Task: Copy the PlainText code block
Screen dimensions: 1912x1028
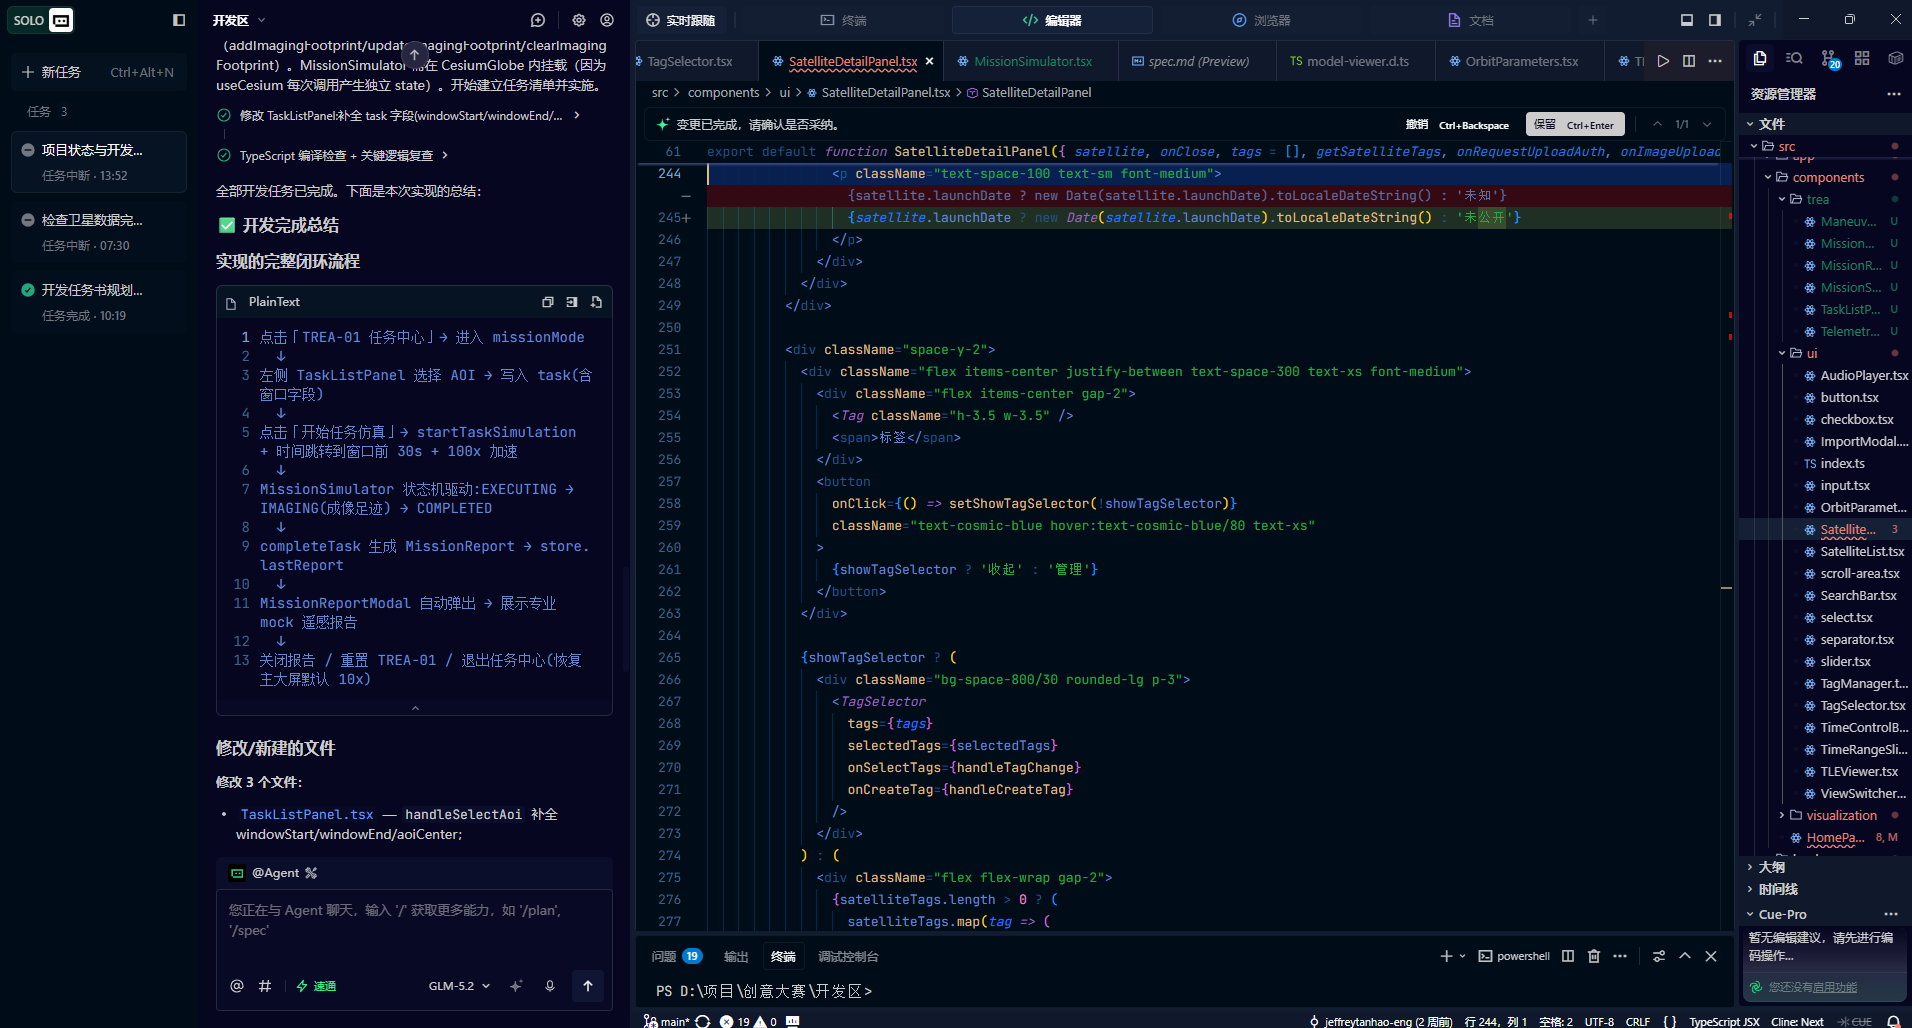Action: (x=548, y=302)
